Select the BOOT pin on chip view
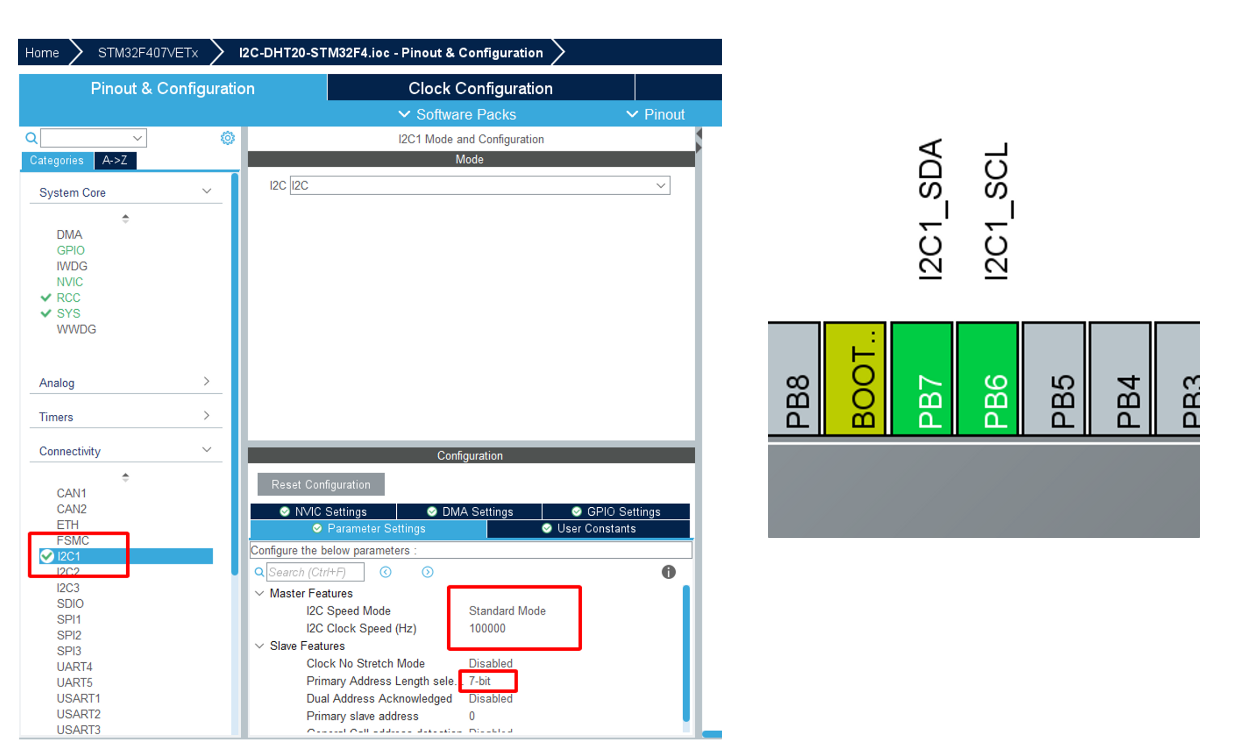Viewport: 1235px width, 754px height. point(857,379)
